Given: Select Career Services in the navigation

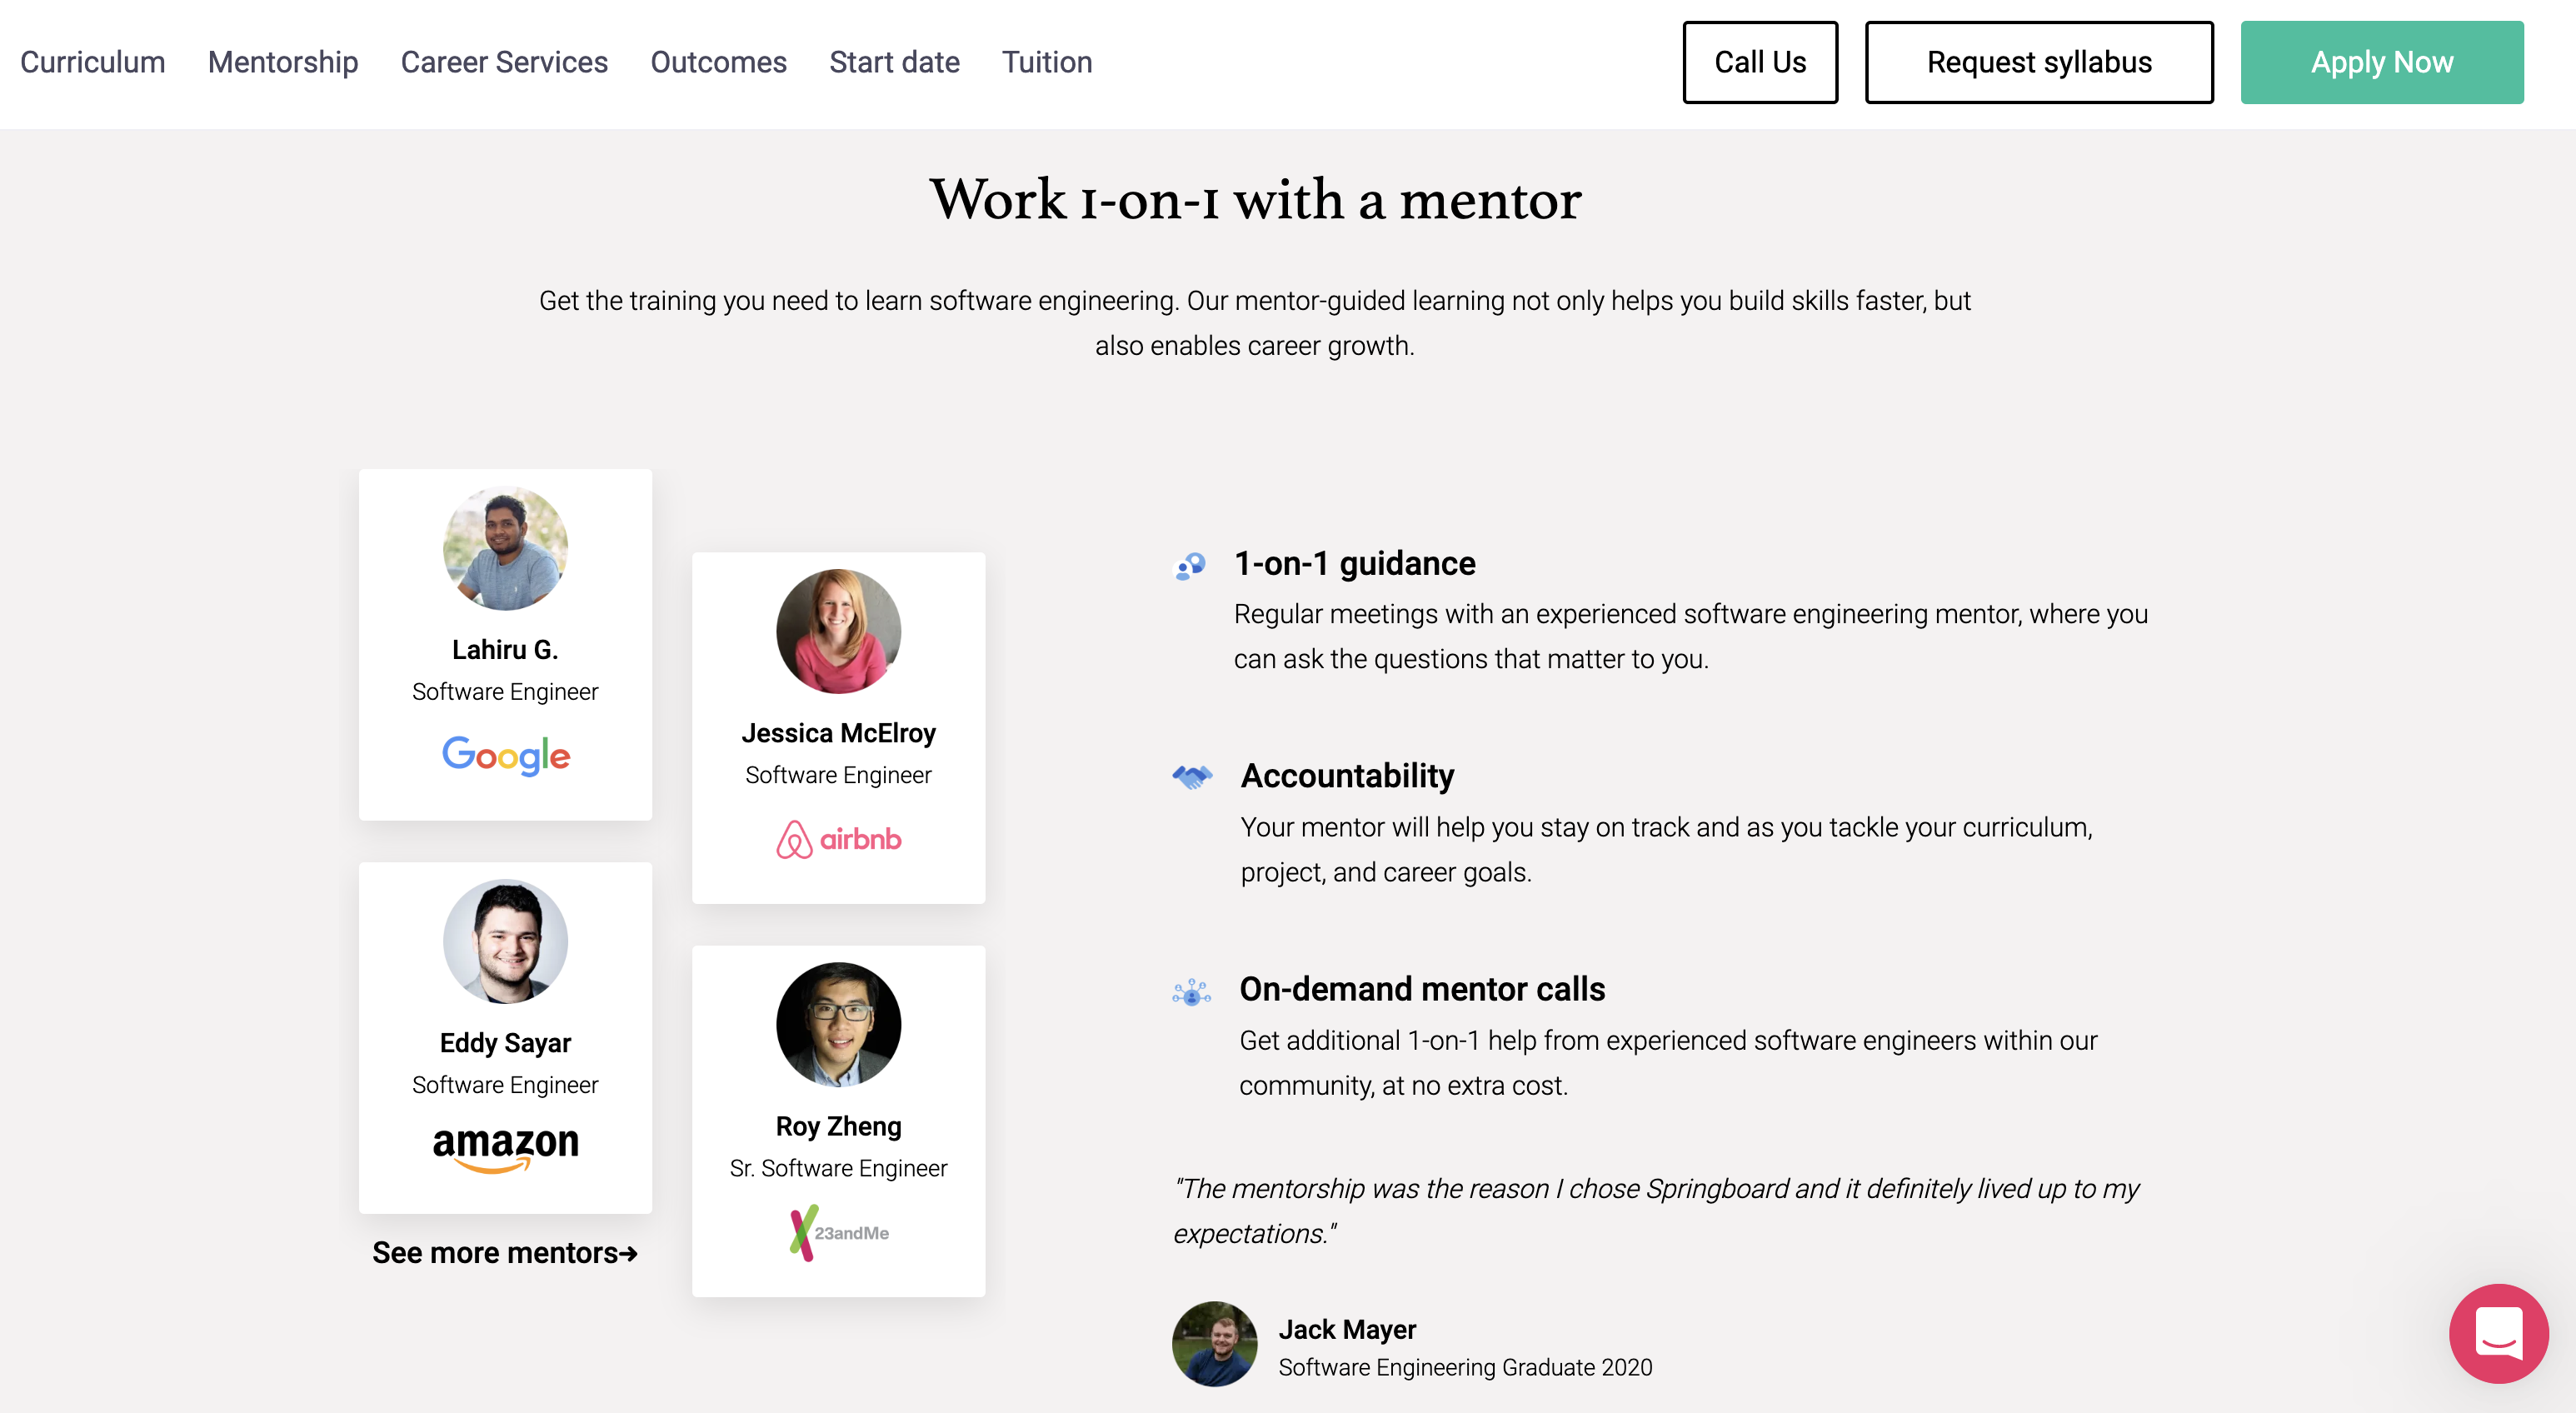Looking at the screenshot, I should (x=504, y=62).
